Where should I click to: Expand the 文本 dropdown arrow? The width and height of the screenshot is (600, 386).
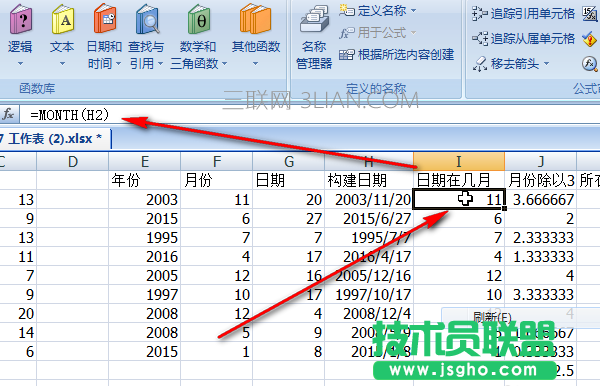coord(62,64)
